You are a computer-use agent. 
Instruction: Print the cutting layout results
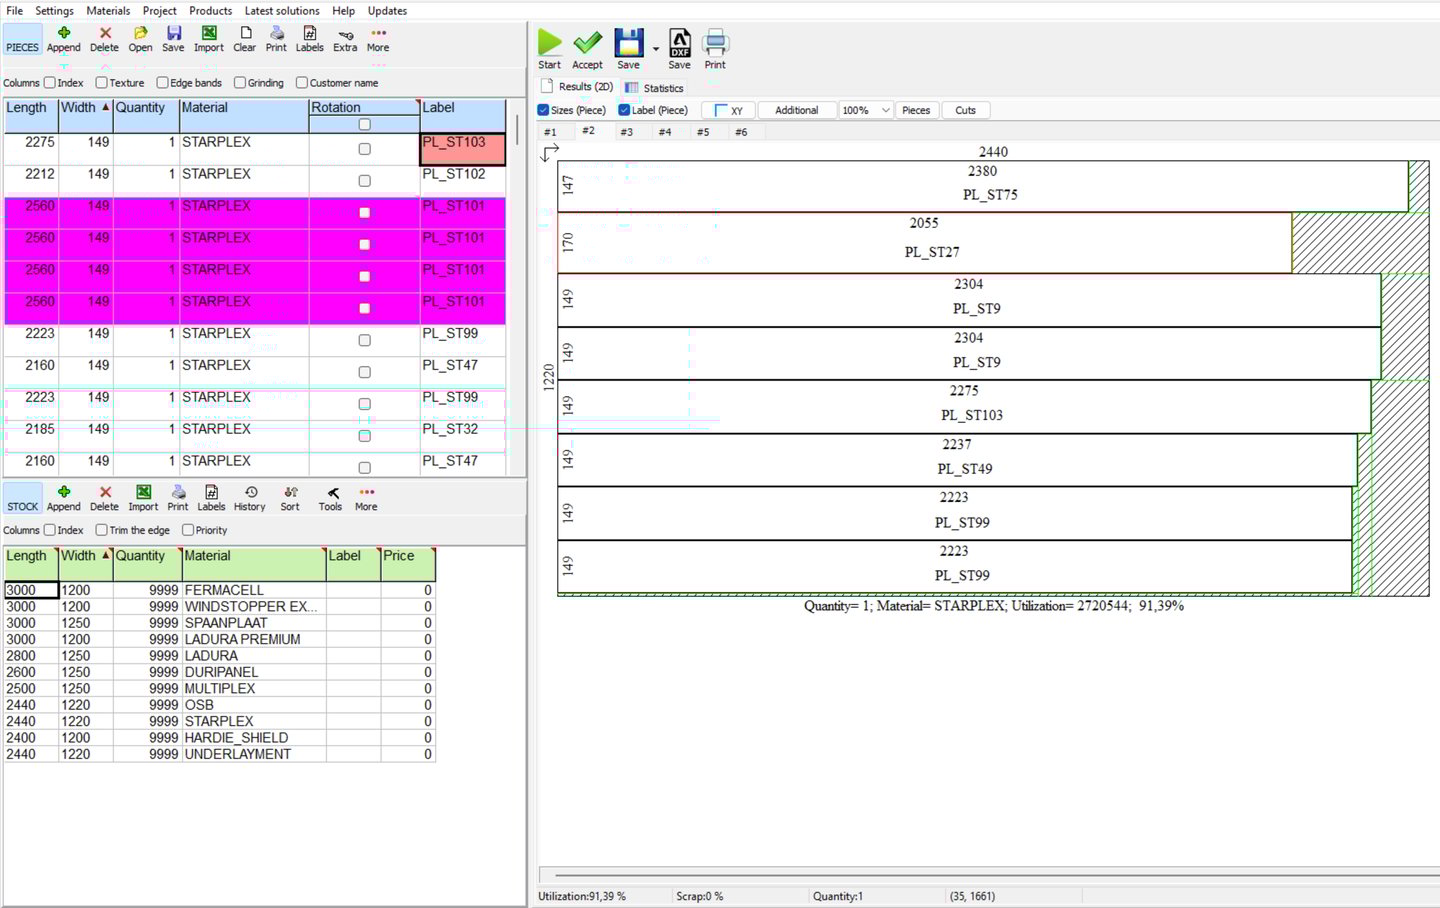click(x=715, y=49)
